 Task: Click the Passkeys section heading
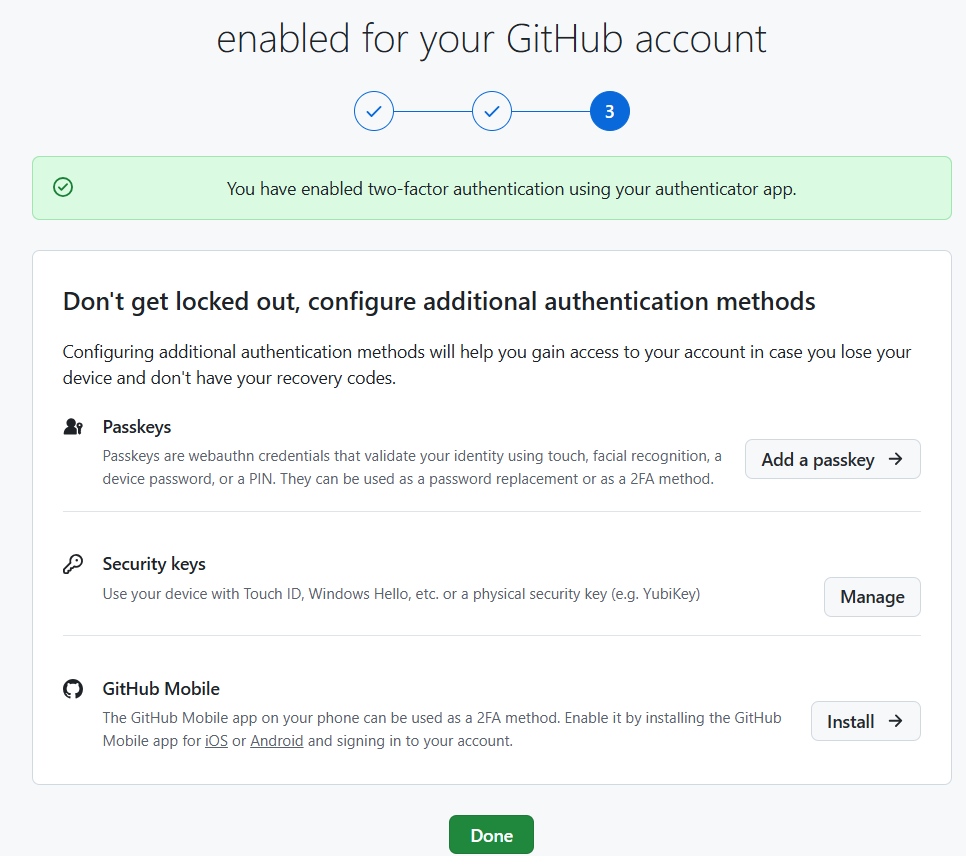(x=137, y=427)
